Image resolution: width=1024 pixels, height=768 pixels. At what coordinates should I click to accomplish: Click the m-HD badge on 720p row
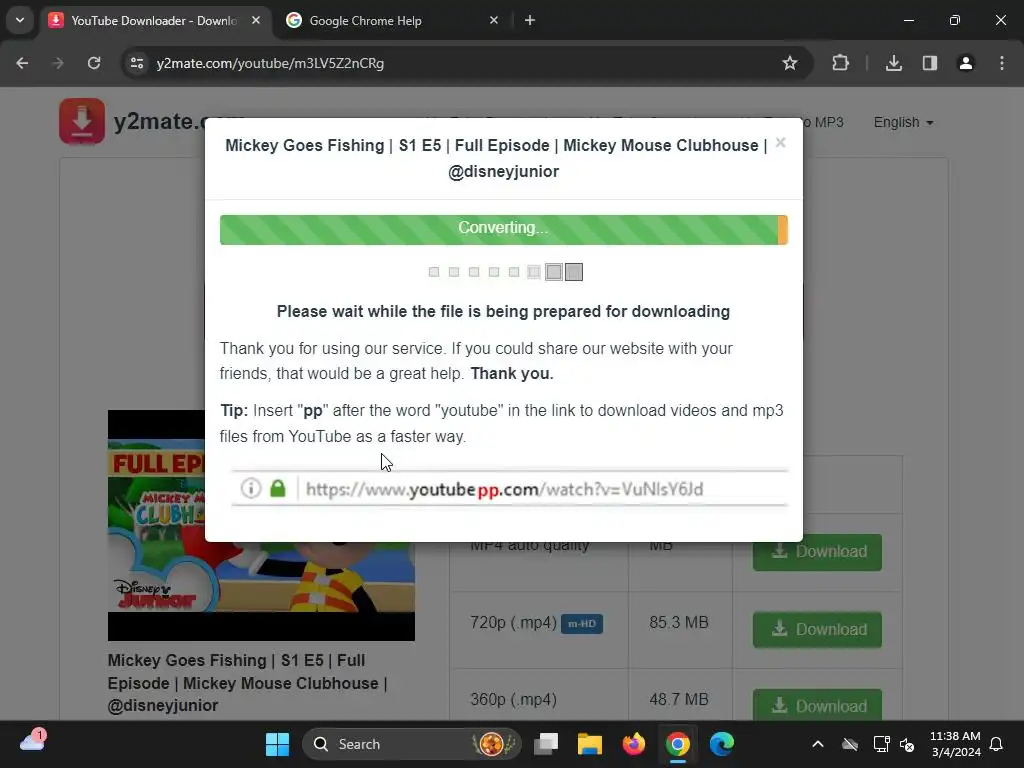[x=582, y=624]
